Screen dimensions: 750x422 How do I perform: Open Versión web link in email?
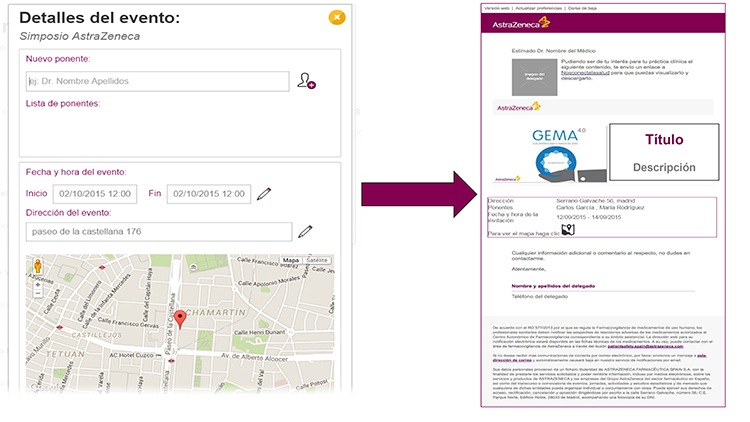pos(497,8)
